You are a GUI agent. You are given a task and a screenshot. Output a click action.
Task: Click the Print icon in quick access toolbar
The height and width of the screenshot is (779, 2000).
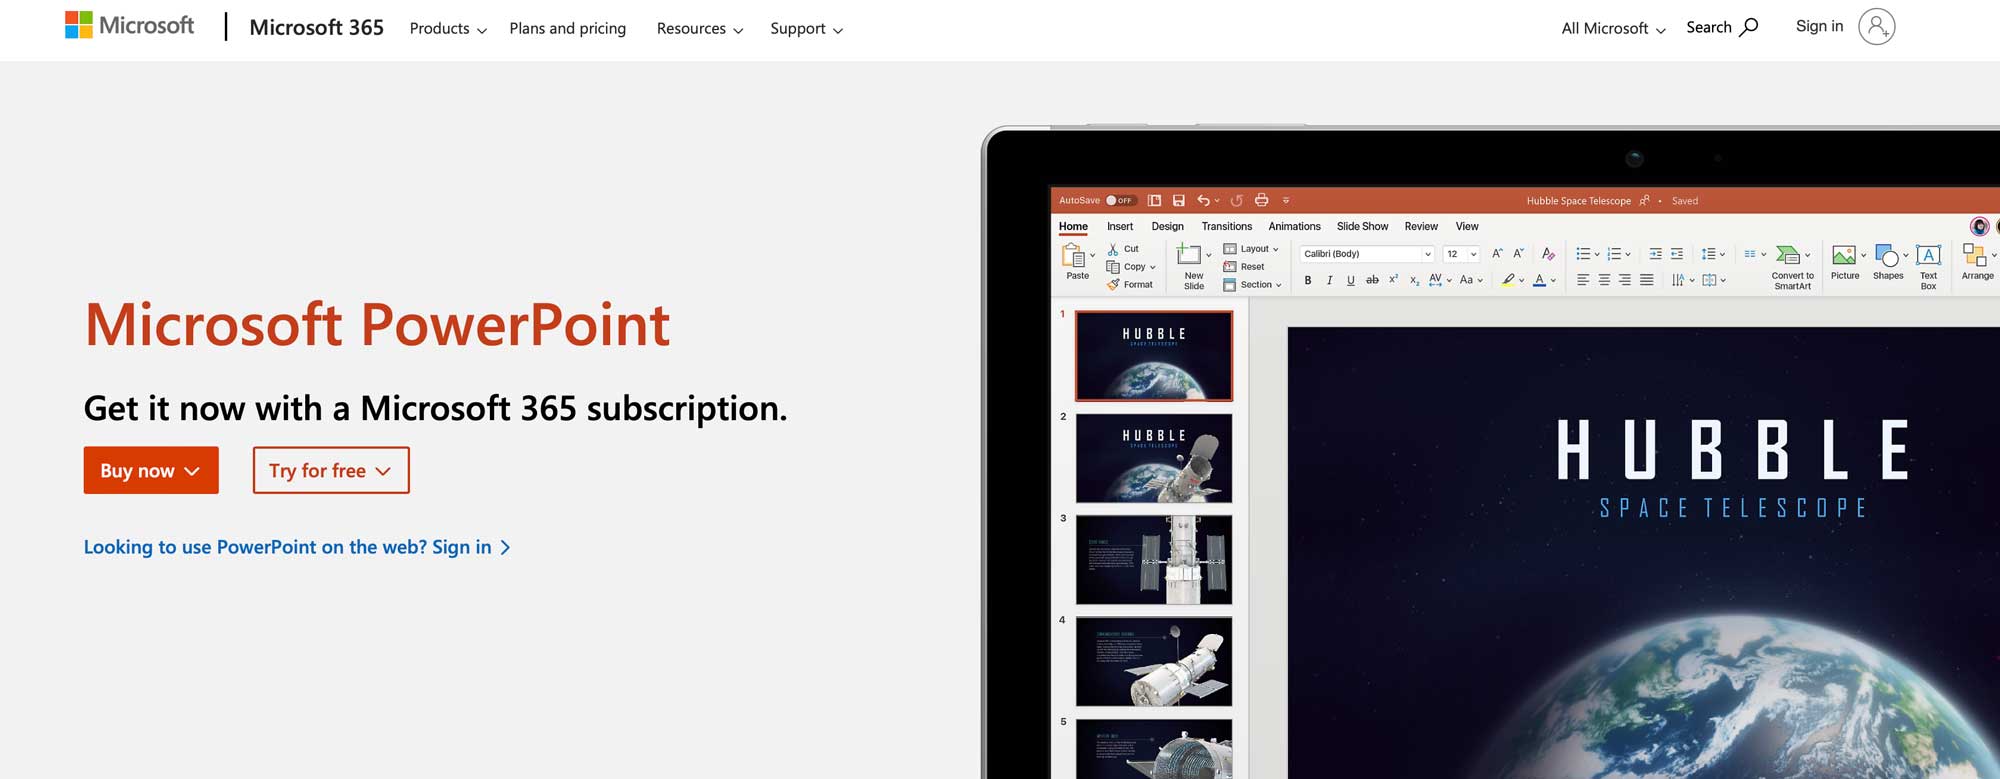[x=1261, y=201]
